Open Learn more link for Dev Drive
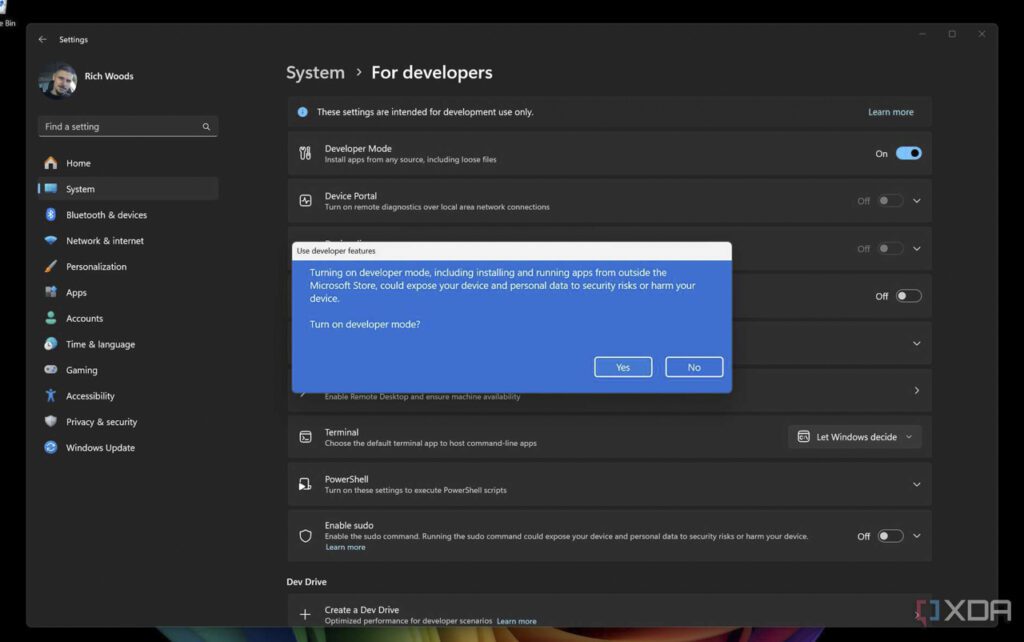Image resolution: width=1024 pixels, height=642 pixels. [x=517, y=621]
